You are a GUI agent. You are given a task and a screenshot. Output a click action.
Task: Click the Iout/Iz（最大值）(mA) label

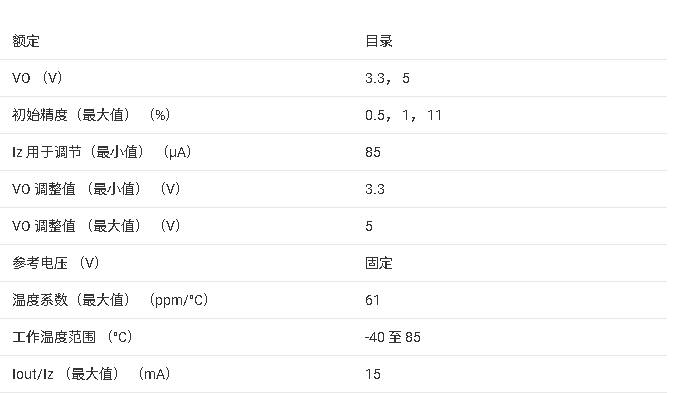(91, 374)
